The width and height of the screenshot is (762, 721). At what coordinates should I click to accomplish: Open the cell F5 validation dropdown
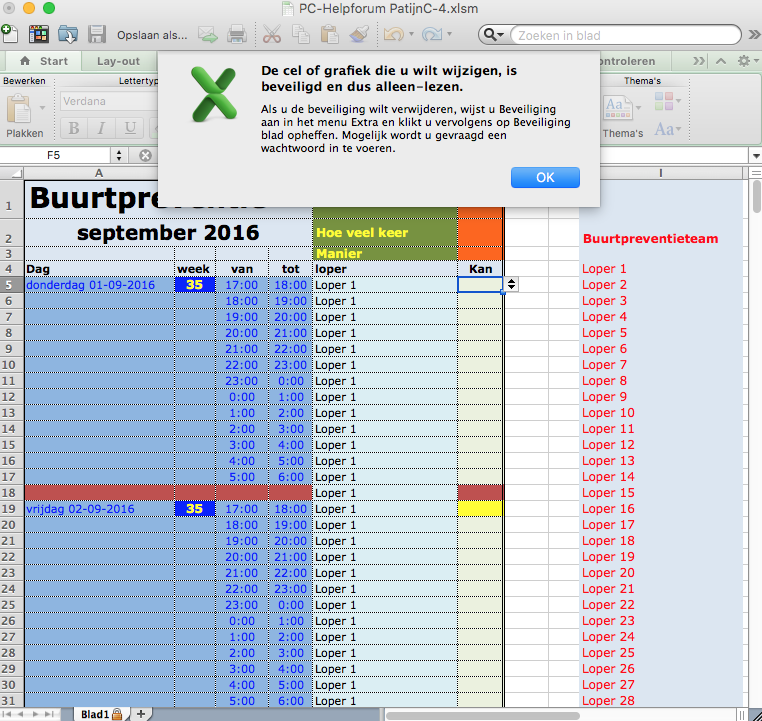point(511,284)
